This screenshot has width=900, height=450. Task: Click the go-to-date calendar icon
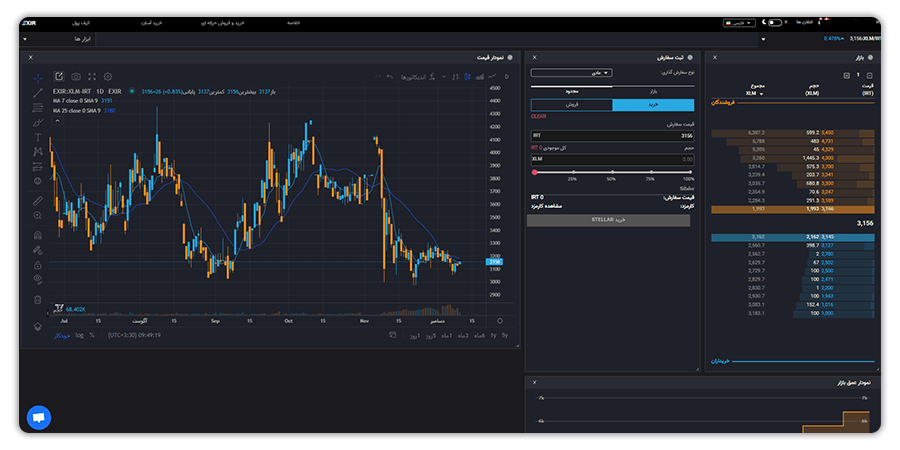pos(393,335)
